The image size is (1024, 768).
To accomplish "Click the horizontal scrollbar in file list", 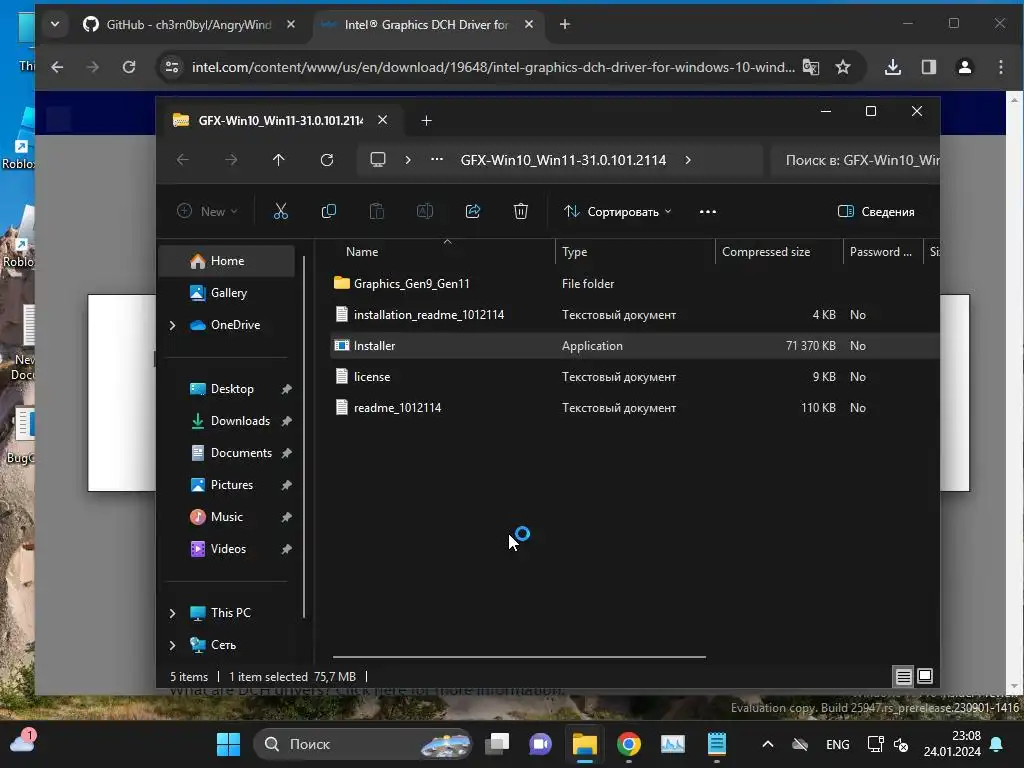I will click(519, 656).
